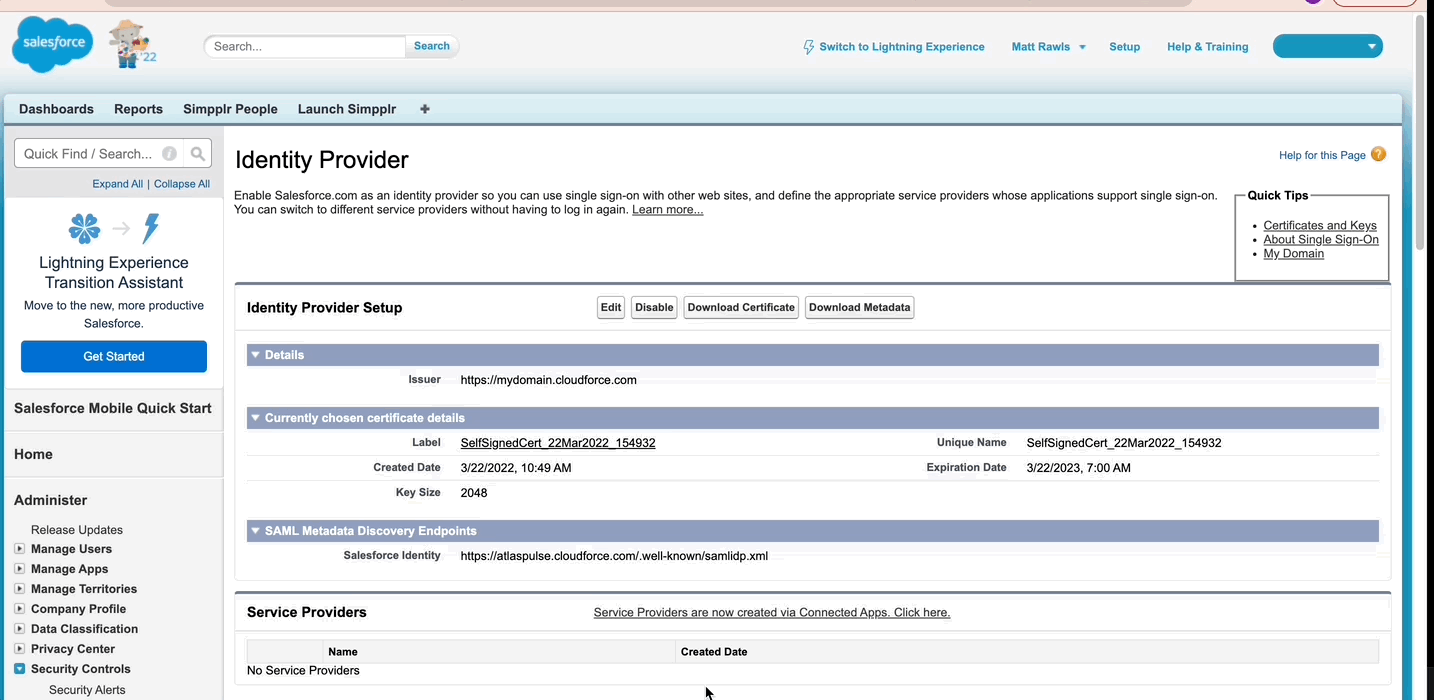Image resolution: width=1434 pixels, height=700 pixels.
Task: Open My Domain quick tip
Action: pos(1293,254)
